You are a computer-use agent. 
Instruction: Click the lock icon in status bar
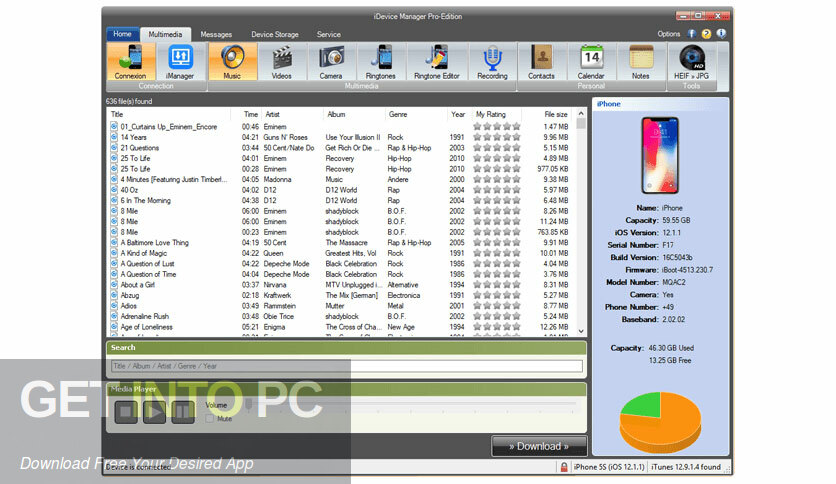click(564, 467)
